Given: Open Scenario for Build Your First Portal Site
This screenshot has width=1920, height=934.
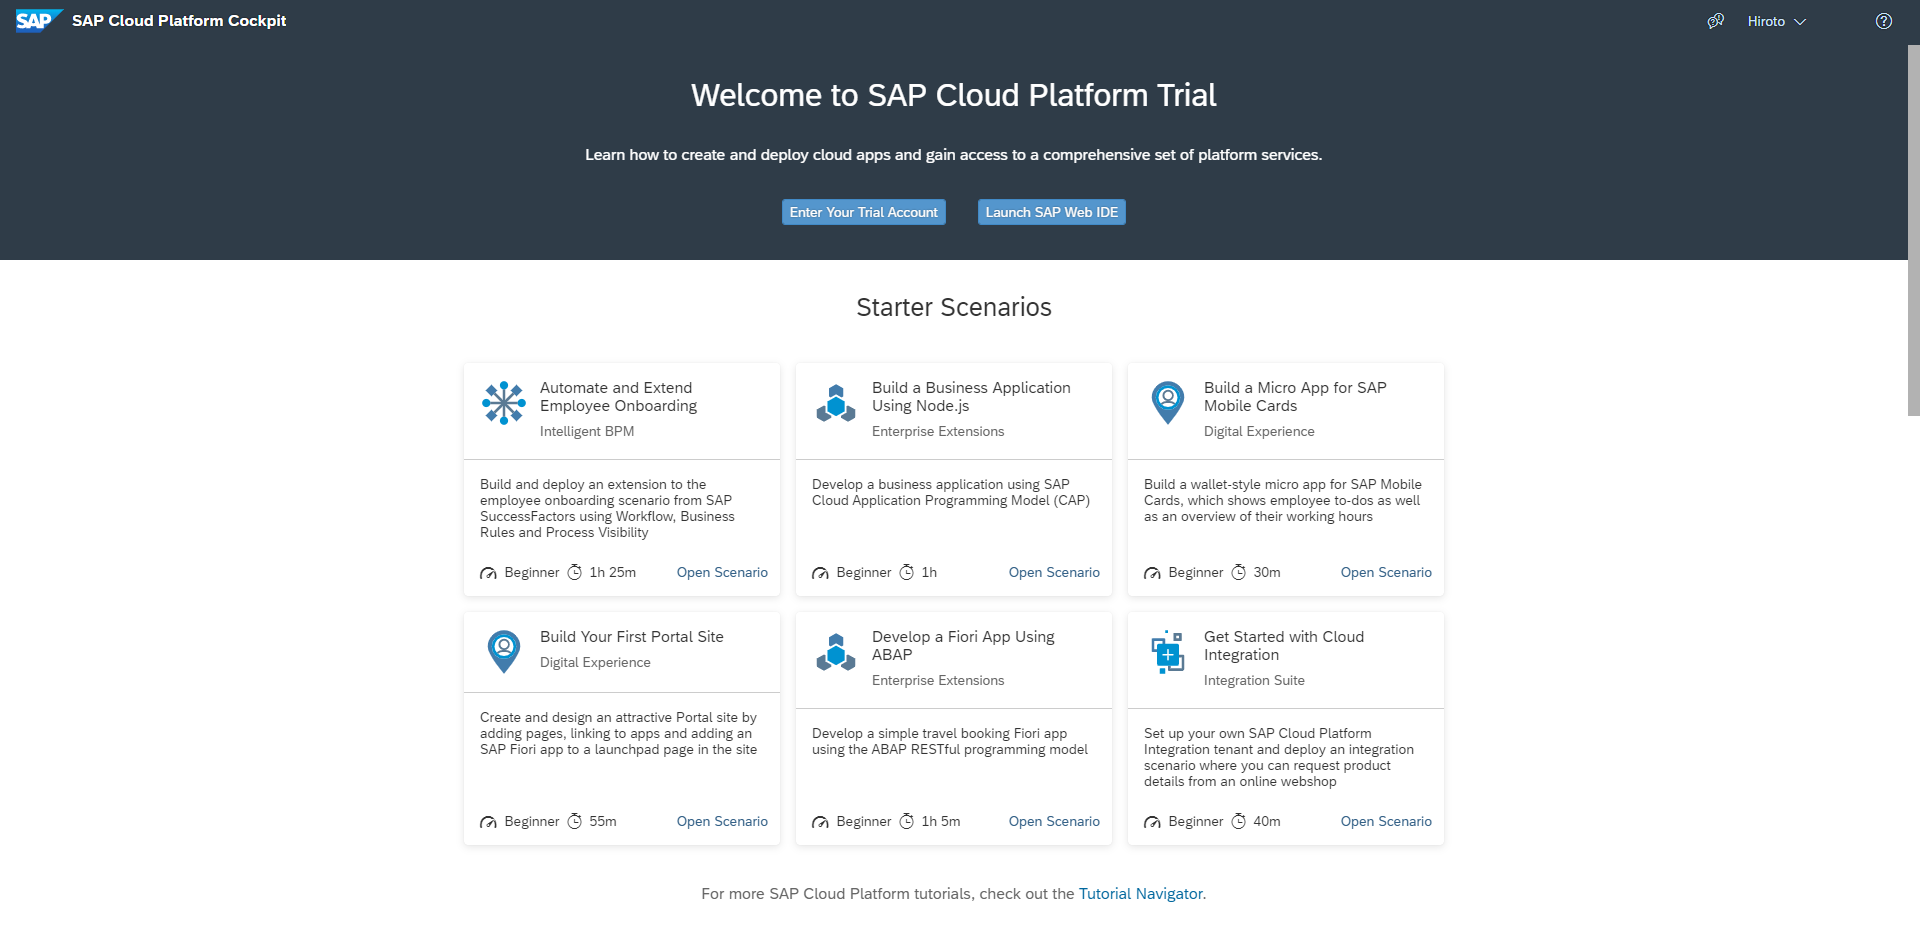Looking at the screenshot, I should point(722,821).
